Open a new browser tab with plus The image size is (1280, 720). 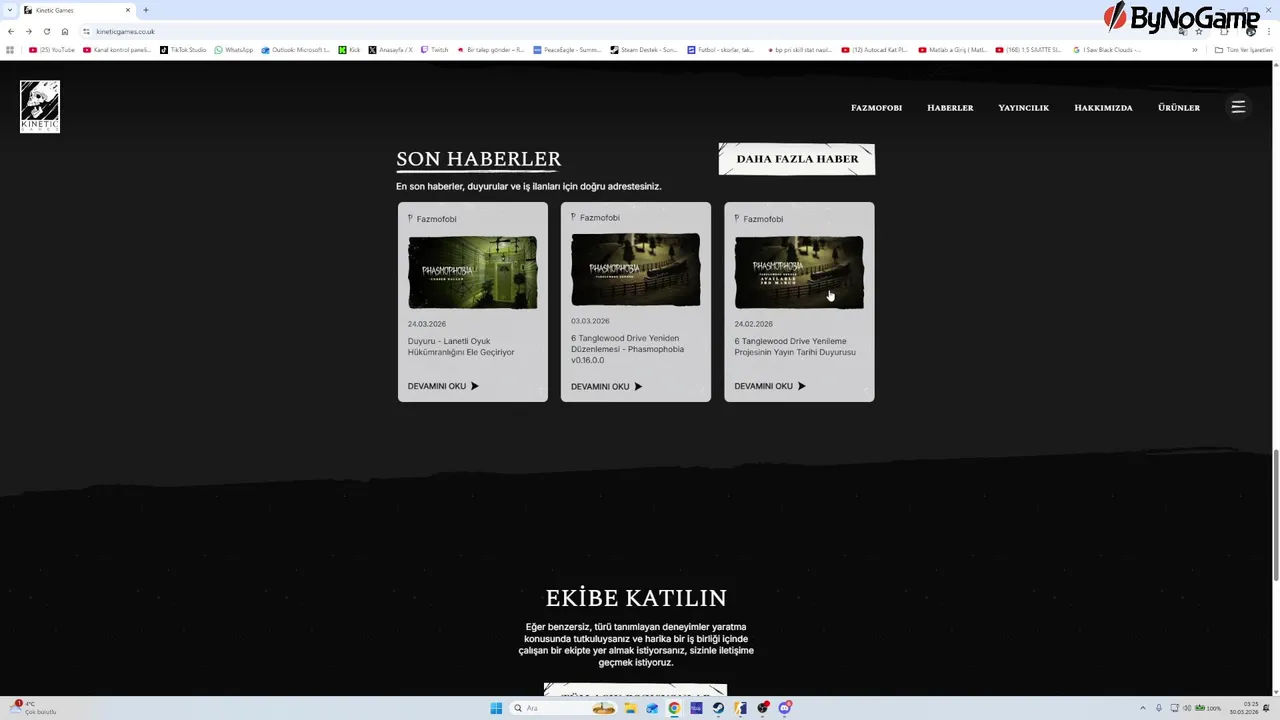[x=145, y=10]
